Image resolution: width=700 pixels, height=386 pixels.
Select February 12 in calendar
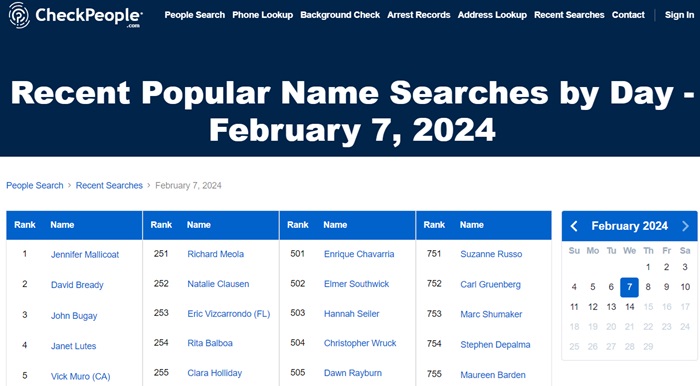(x=593, y=307)
